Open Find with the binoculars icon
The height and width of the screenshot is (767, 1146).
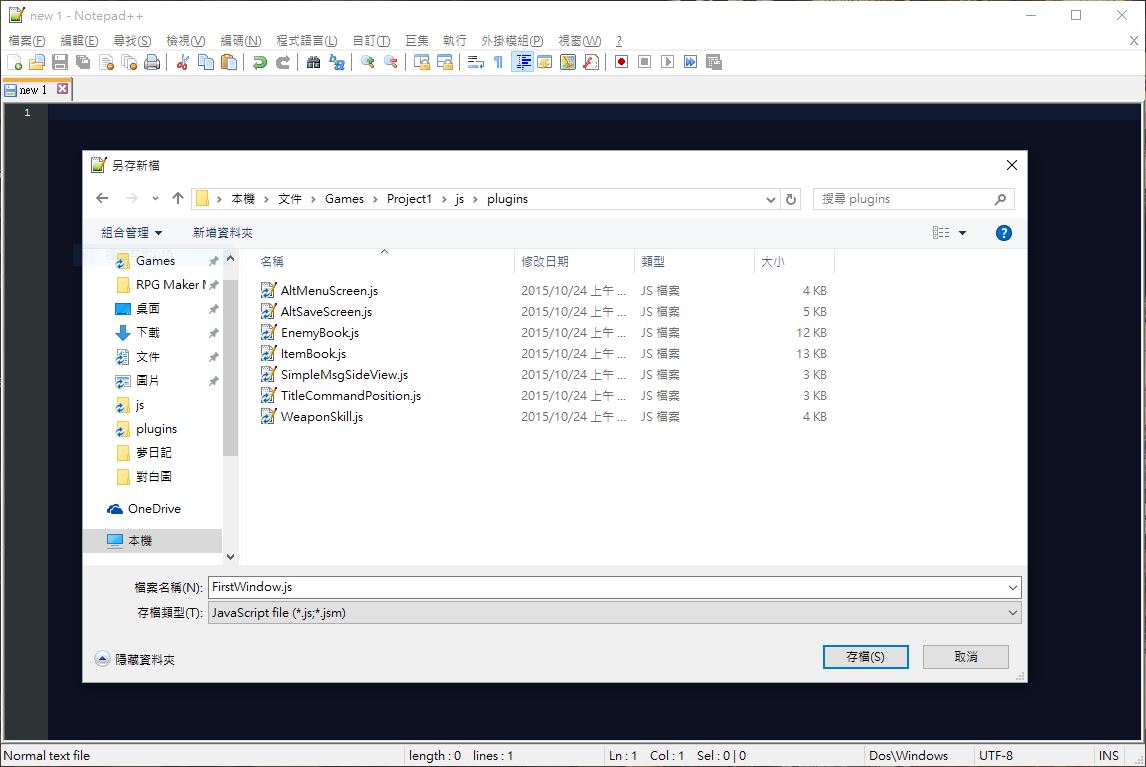coord(314,62)
